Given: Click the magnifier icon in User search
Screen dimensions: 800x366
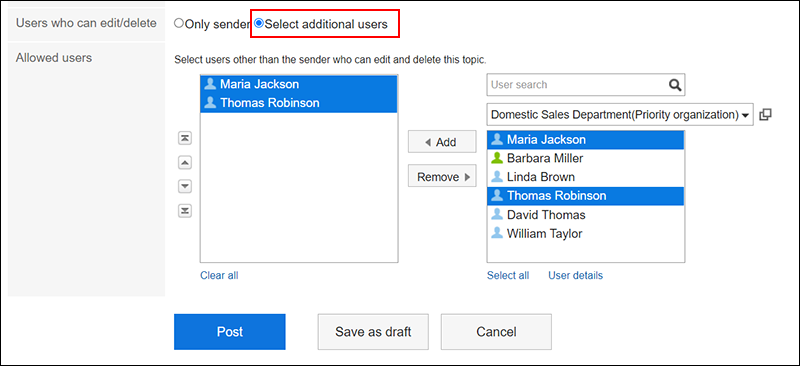Looking at the screenshot, I should click(x=675, y=85).
